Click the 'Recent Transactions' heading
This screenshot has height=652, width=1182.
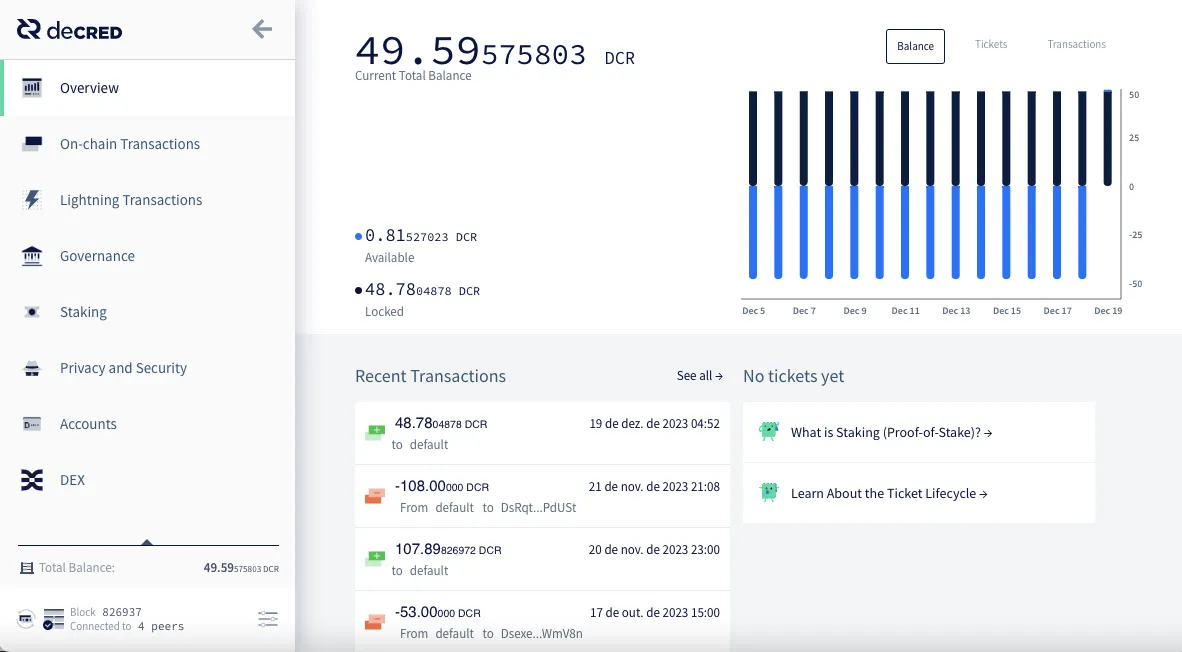430,376
